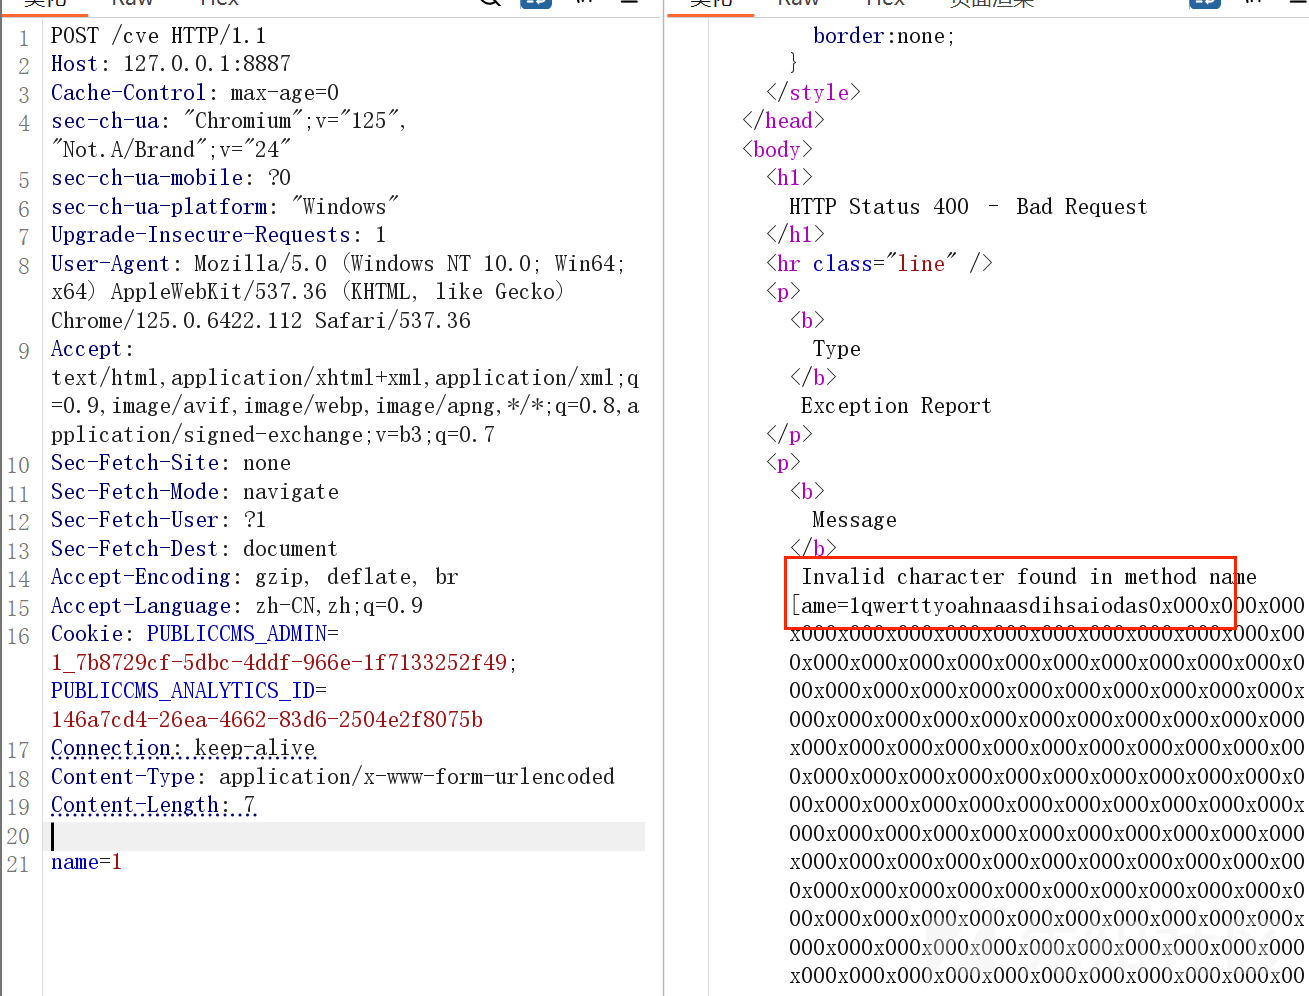Click HTTP Status 400 – Bad Request text

[968, 207]
